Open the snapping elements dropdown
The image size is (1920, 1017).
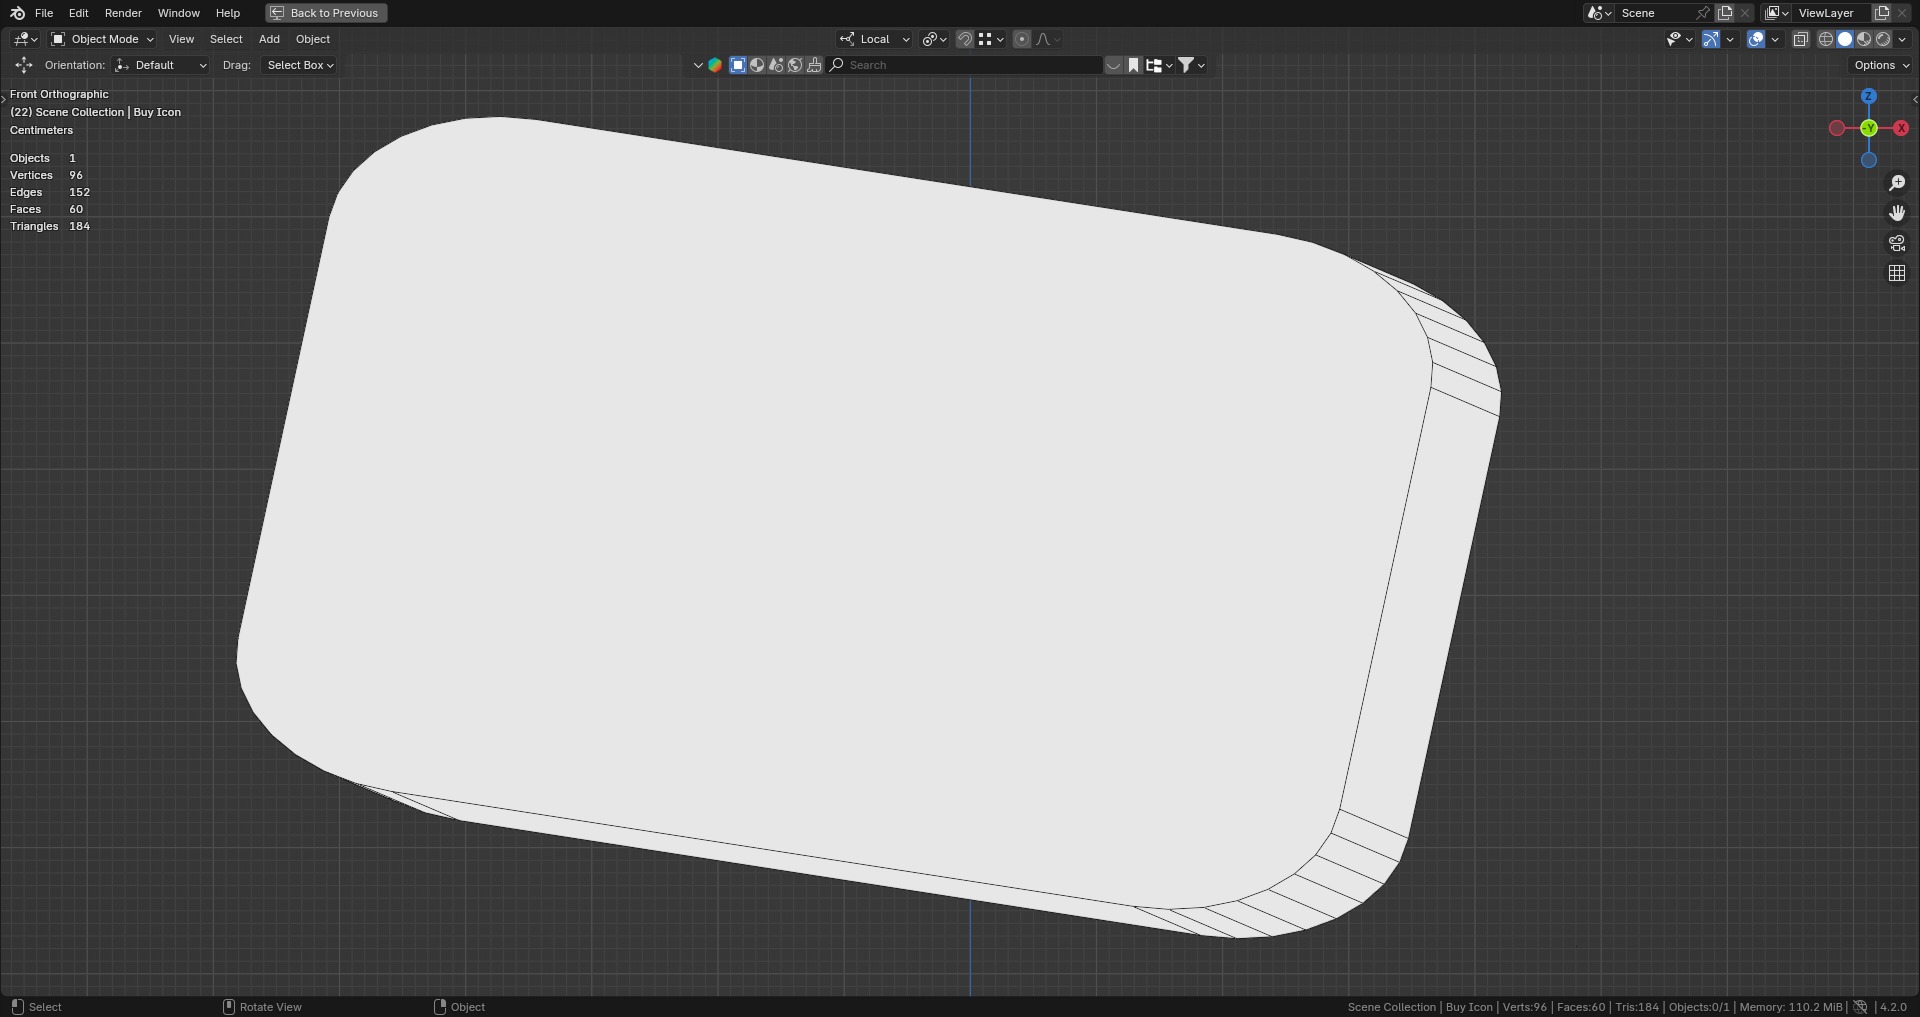click(x=991, y=39)
